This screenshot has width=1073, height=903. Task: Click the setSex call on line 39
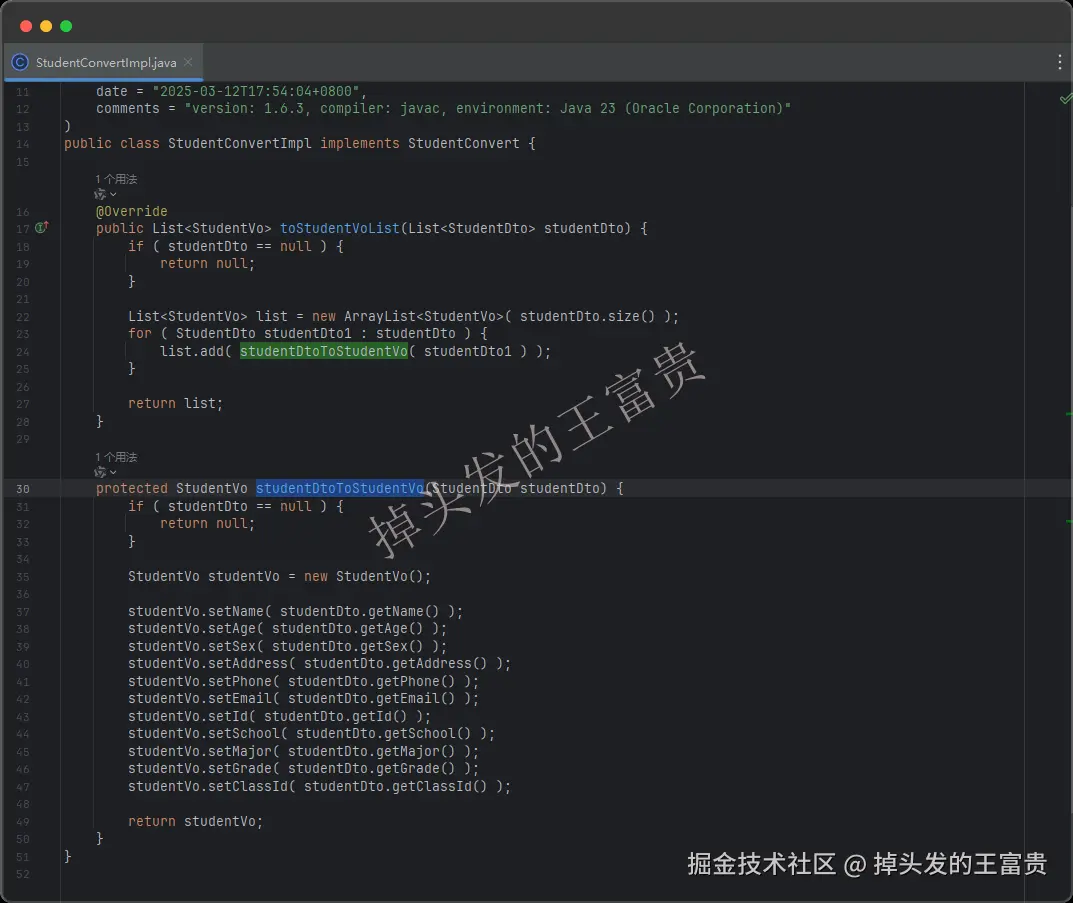pyautogui.click(x=287, y=646)
